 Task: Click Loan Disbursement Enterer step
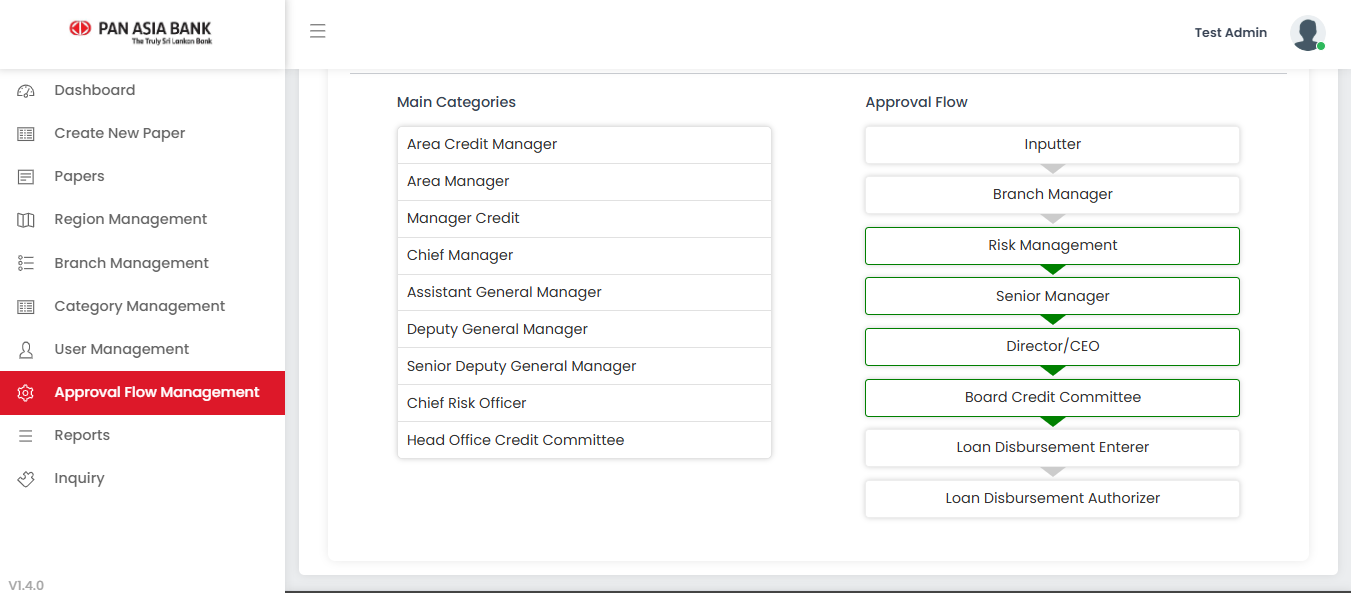[x=1052, y=447]
